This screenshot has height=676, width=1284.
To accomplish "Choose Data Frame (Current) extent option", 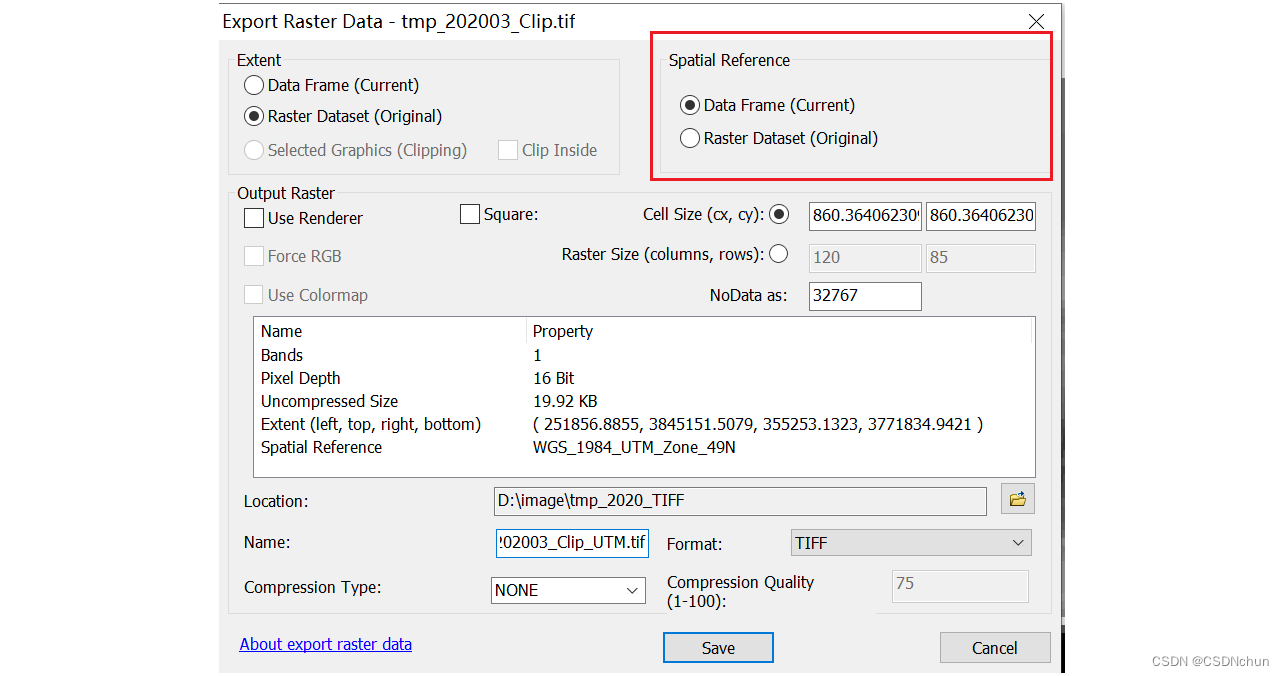I will [x=254, y=85].
